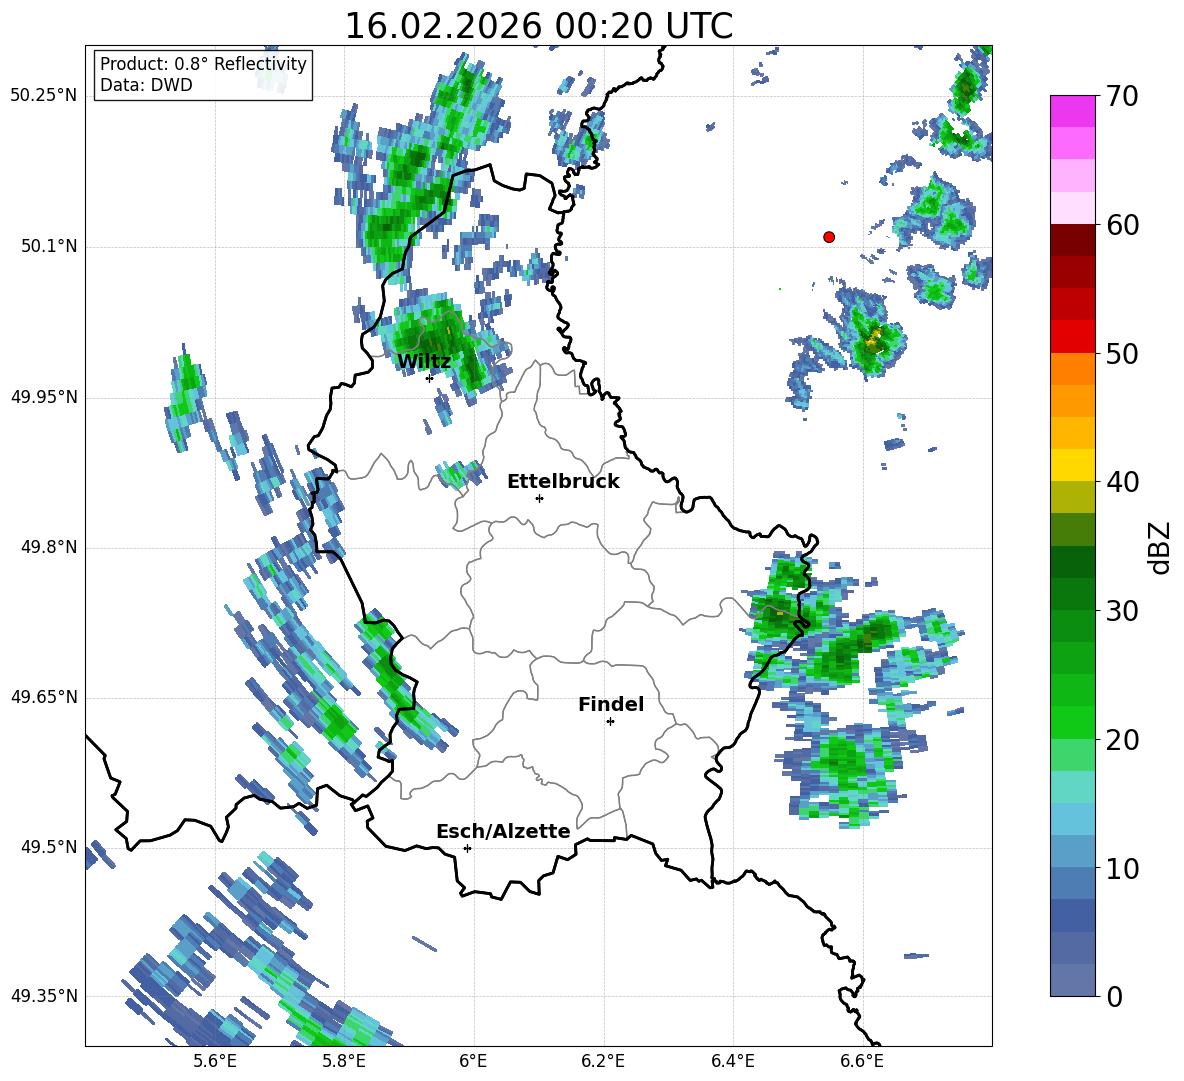
Task: Click the 50.1°N latitude label
Action: coord(48,247)
